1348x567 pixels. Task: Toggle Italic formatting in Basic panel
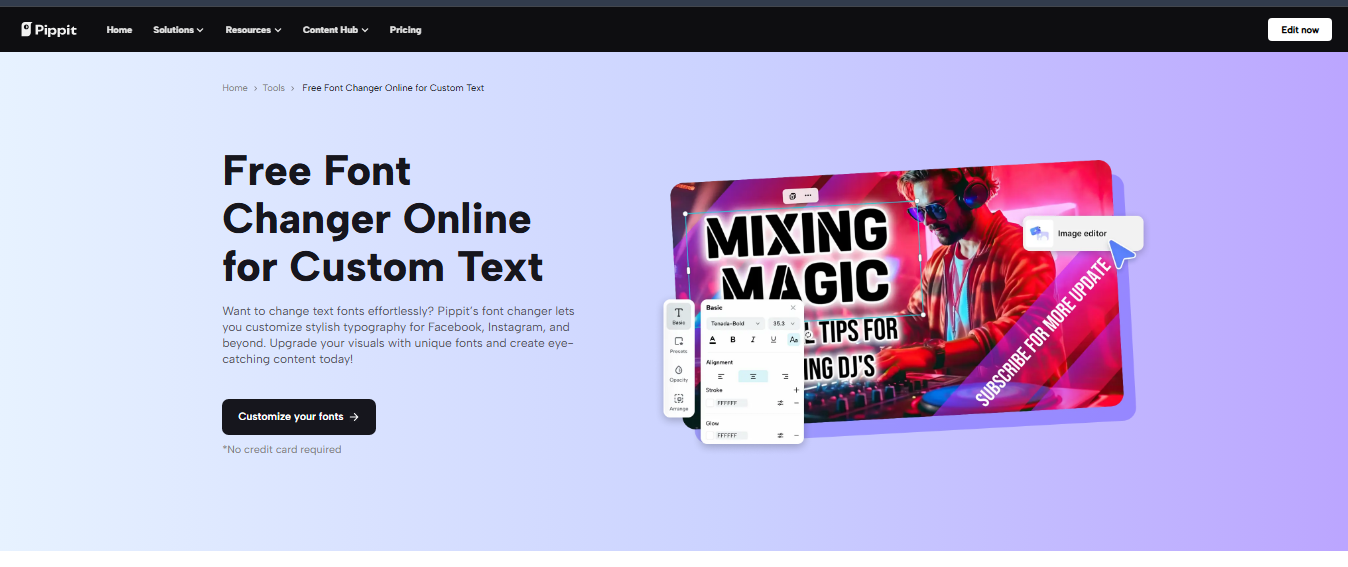point(753,340)
